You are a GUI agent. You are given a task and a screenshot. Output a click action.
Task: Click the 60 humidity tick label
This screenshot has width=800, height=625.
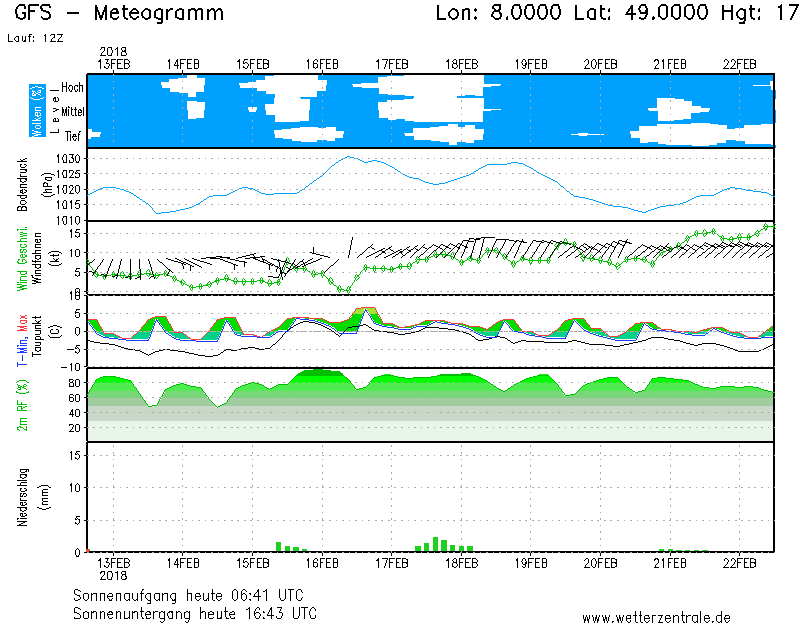tap(74, 398)
